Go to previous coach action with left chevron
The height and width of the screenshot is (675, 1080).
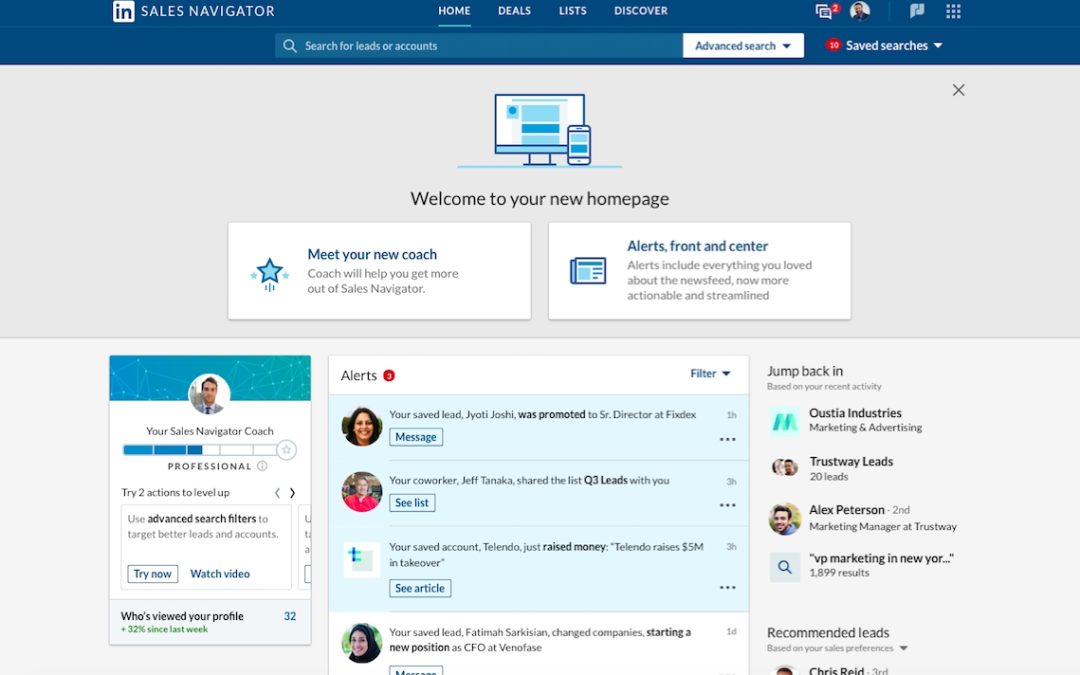click(277, 493)
